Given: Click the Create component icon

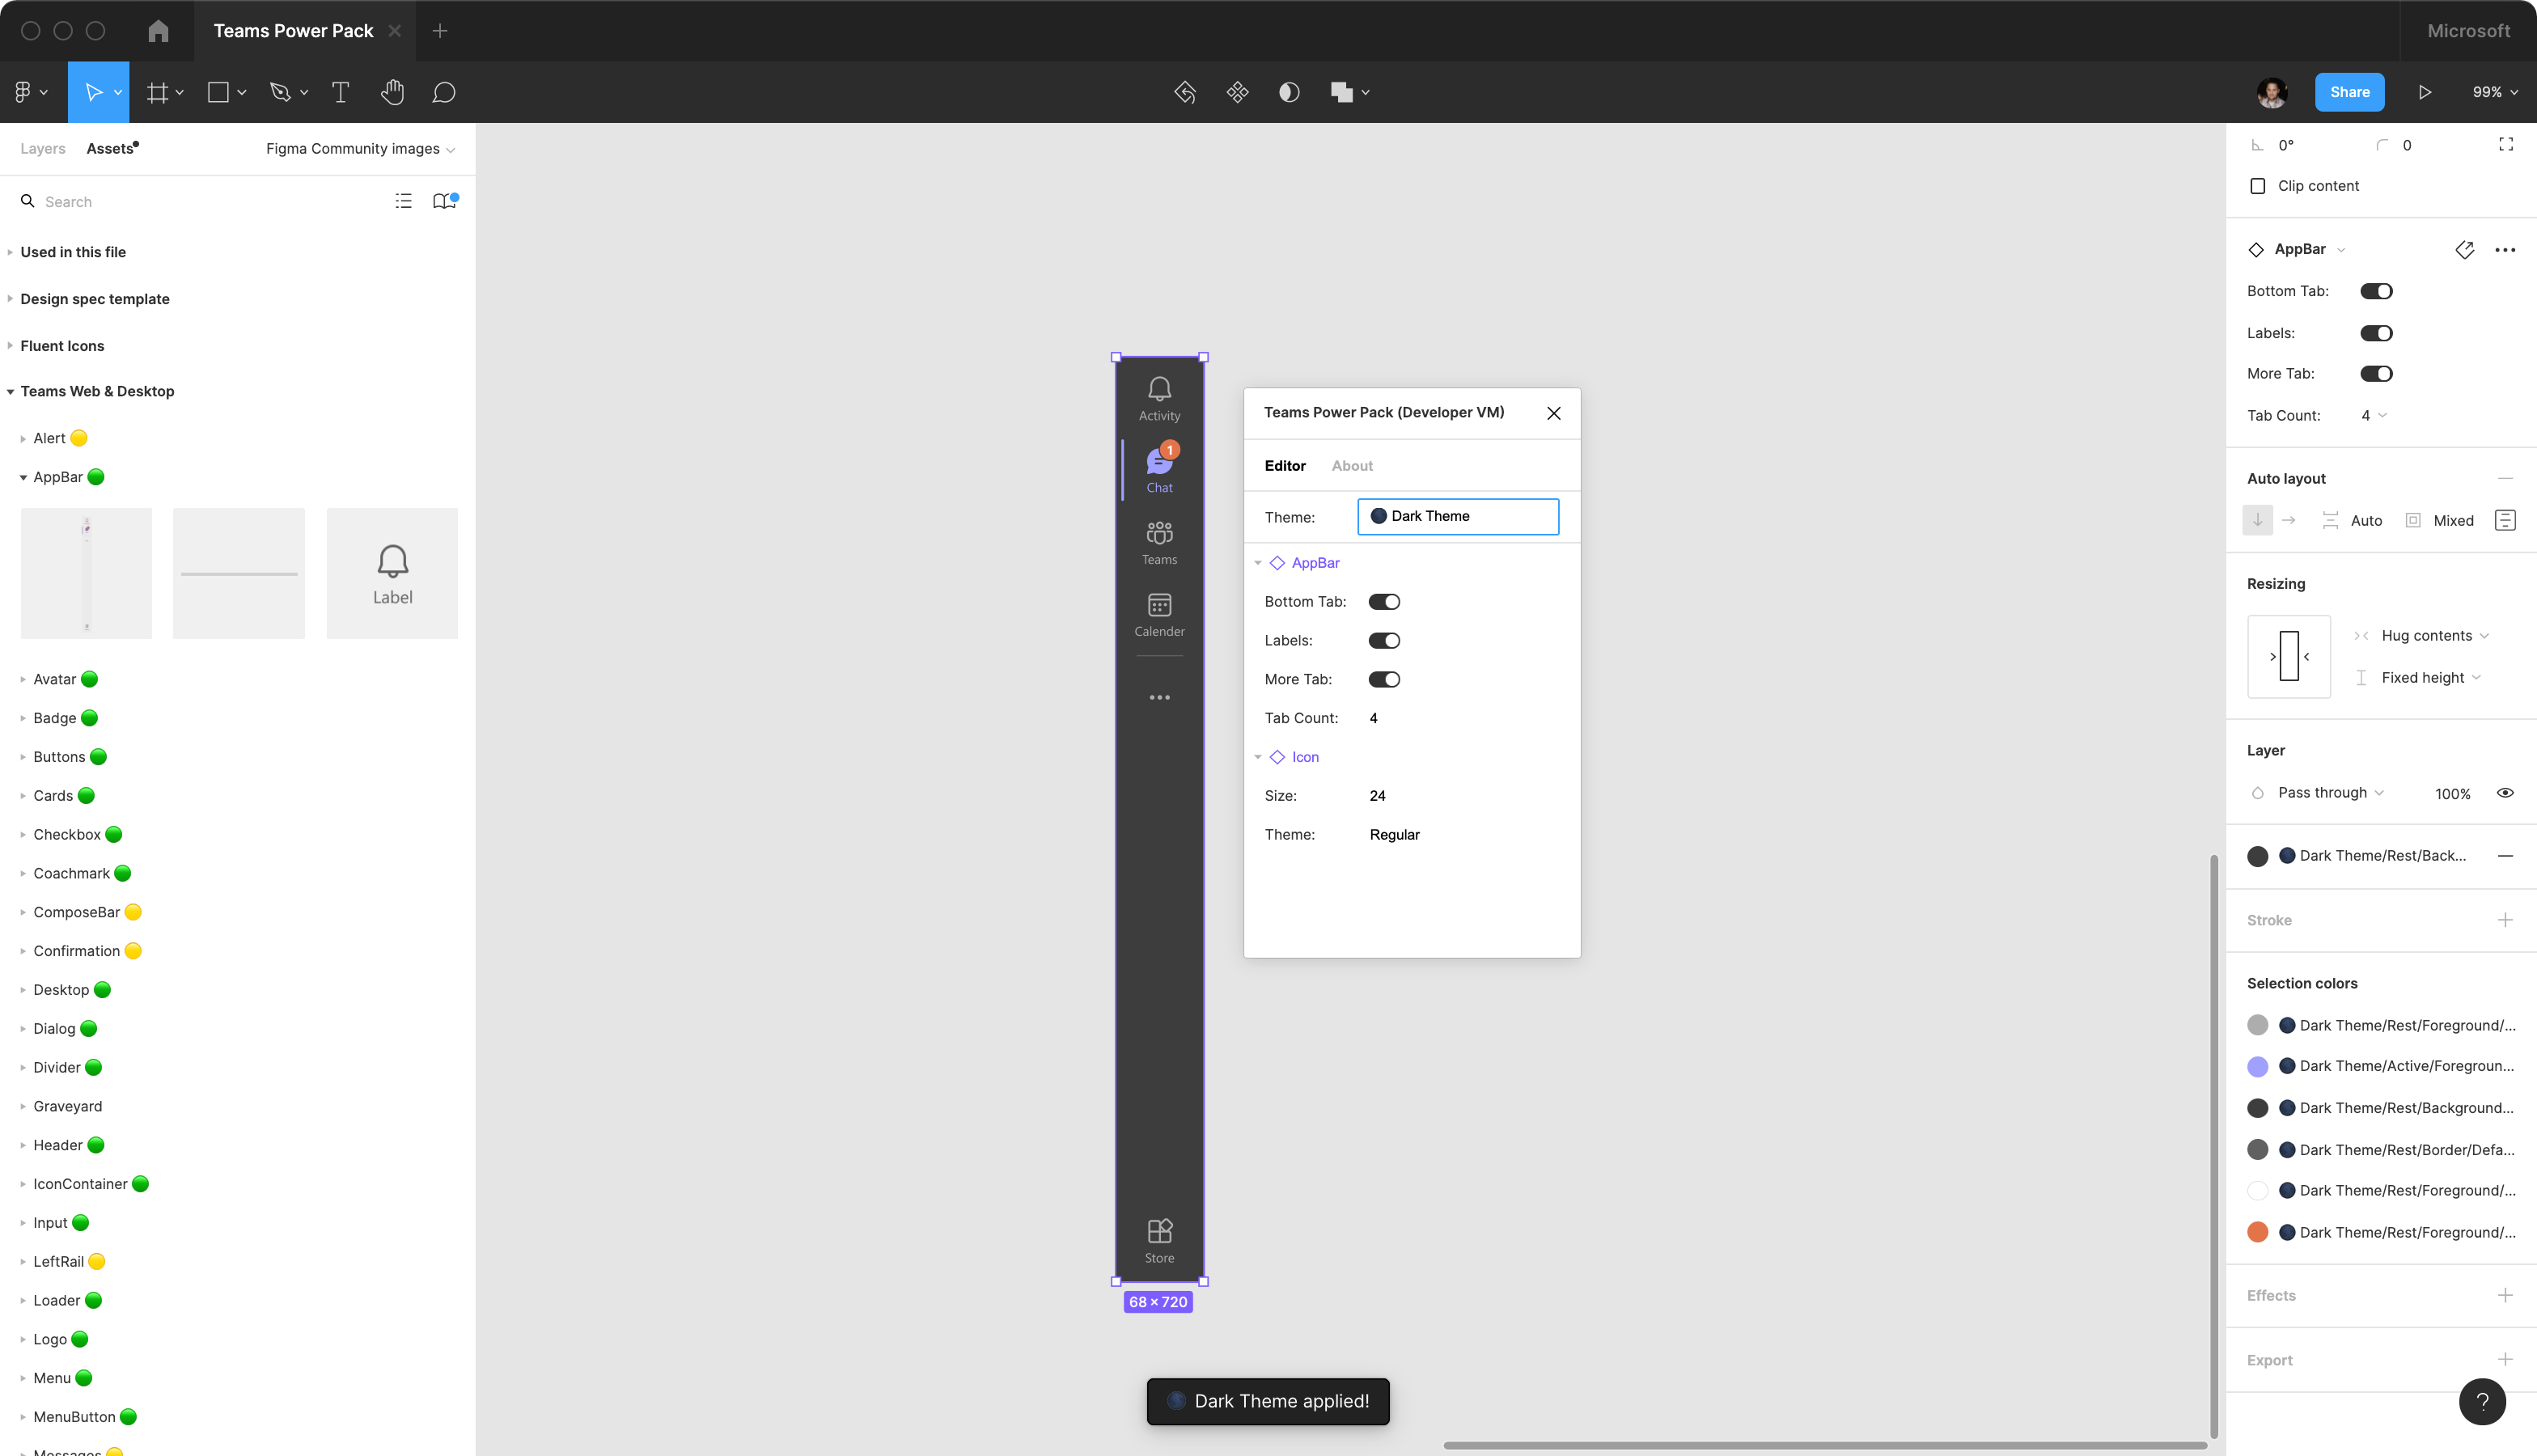Looking at the screenshot, I should tap(1237, 92).
